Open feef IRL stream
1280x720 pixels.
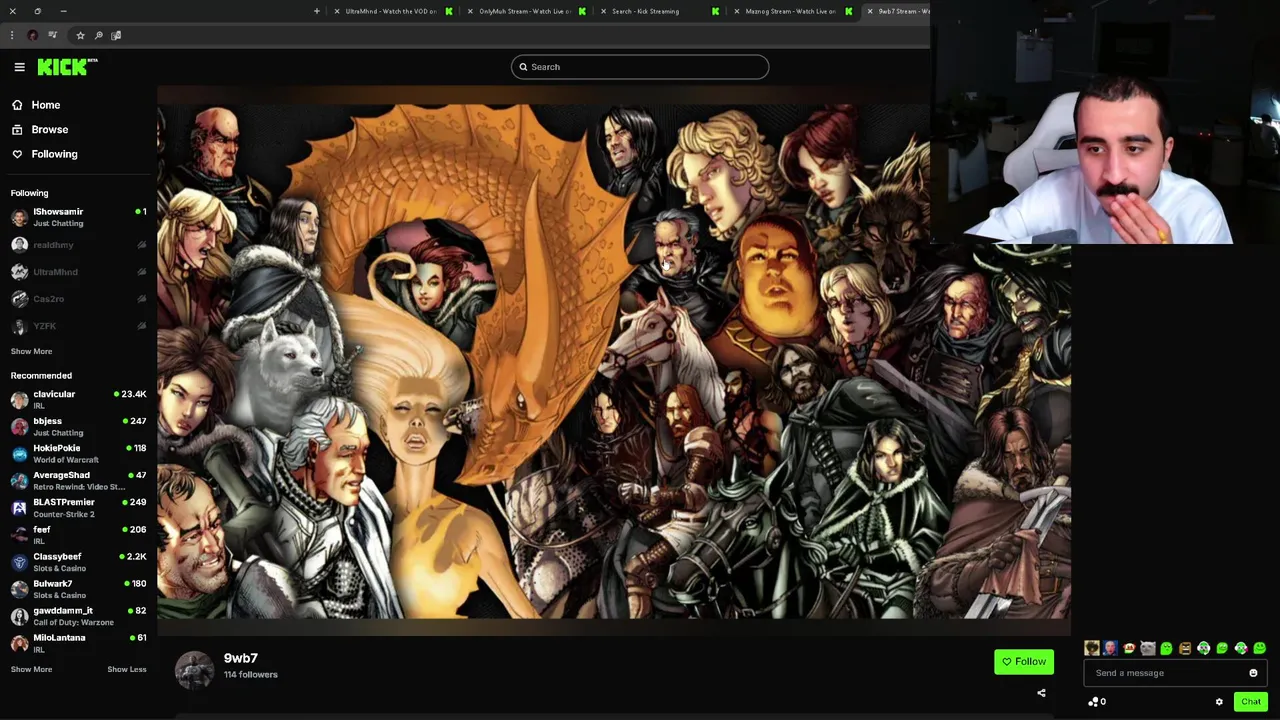(x=78, y=534)
